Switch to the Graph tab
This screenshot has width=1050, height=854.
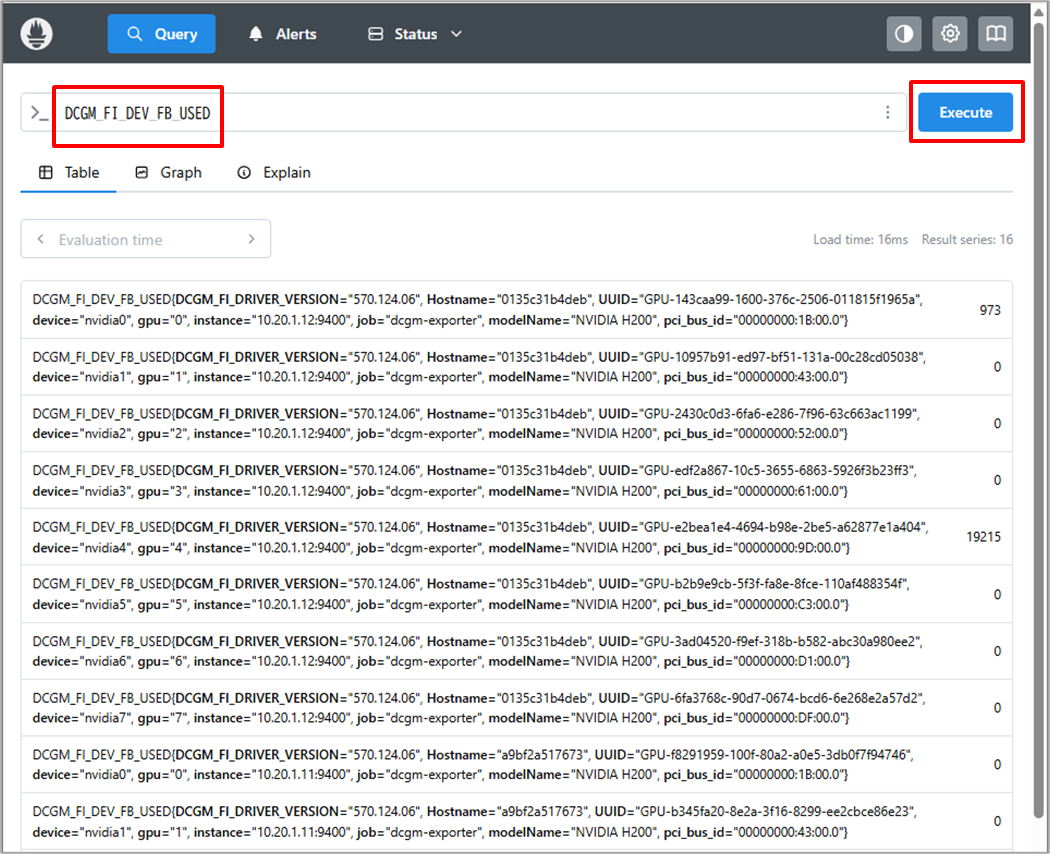click(168, 173)
